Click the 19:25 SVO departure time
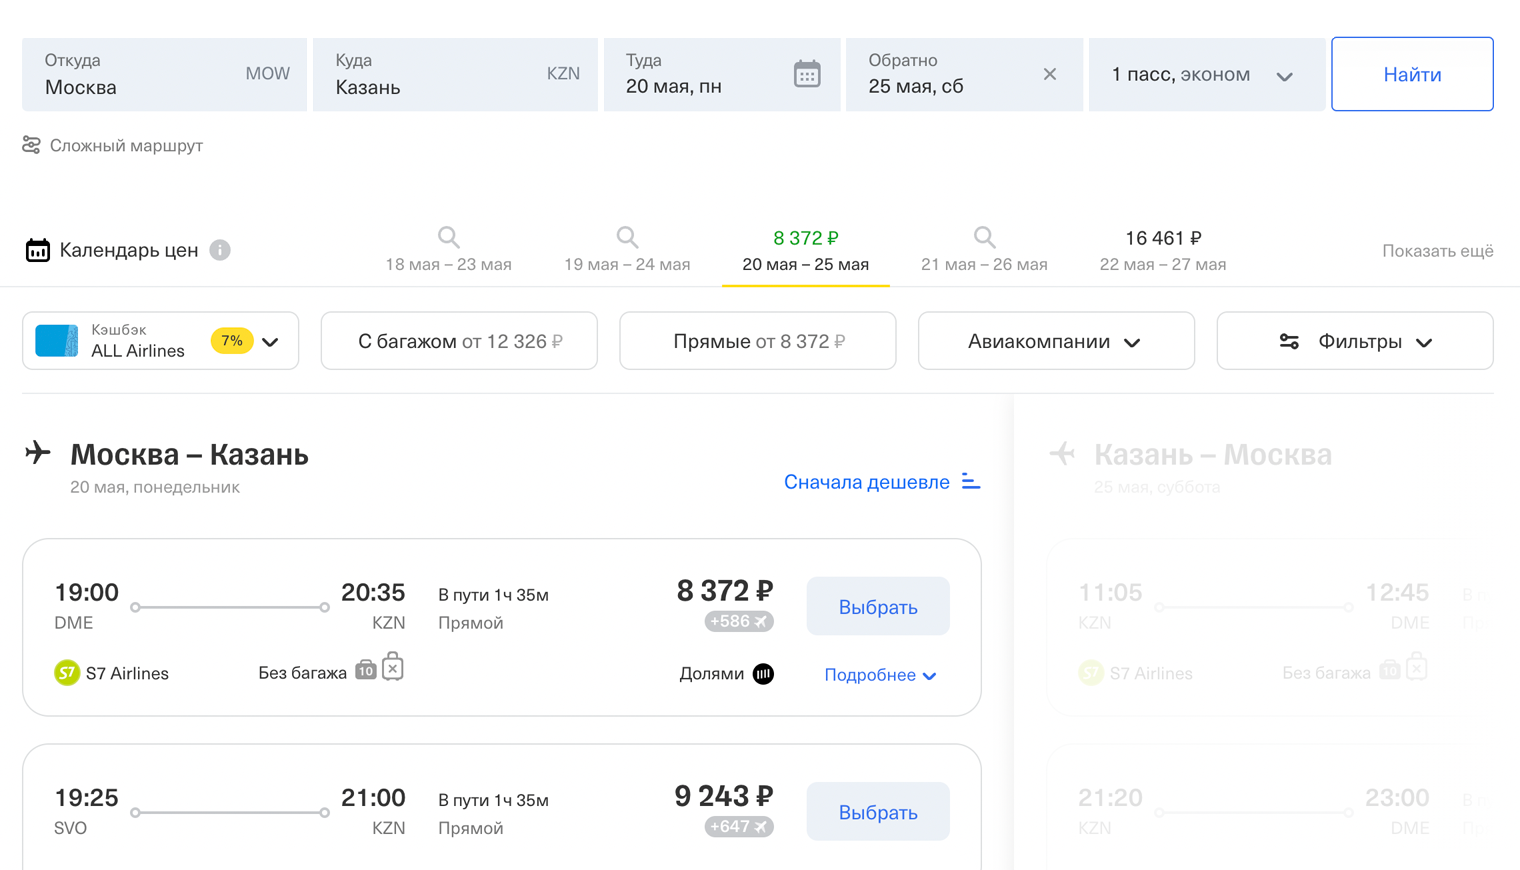The height and width of the screenshot is (870, 1520). coord(86,798)
